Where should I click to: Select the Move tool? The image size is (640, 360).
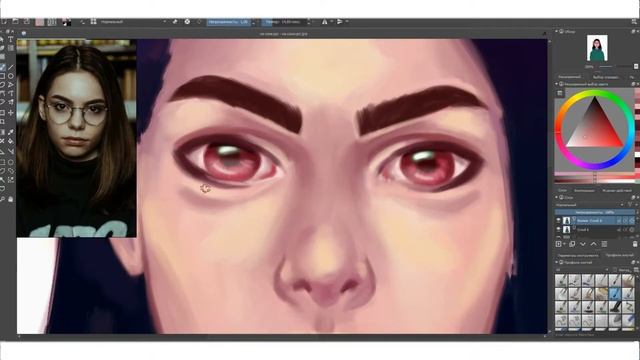pos(11,113)
